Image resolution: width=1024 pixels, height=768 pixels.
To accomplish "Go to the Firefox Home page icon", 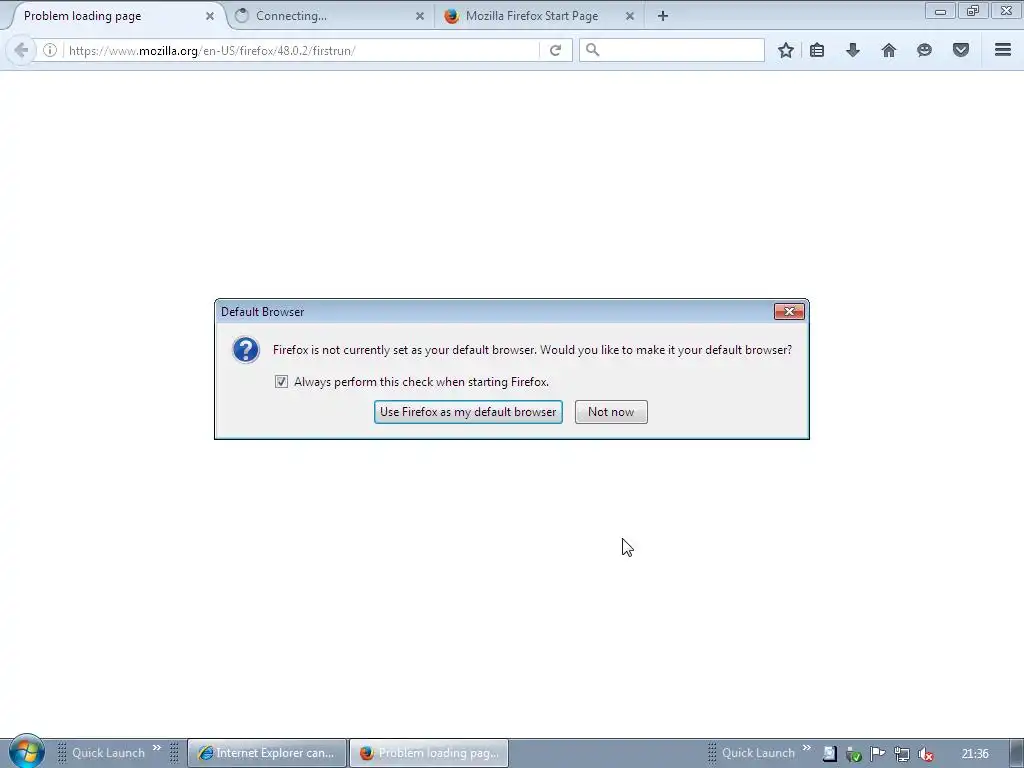I will pos(888,50).
